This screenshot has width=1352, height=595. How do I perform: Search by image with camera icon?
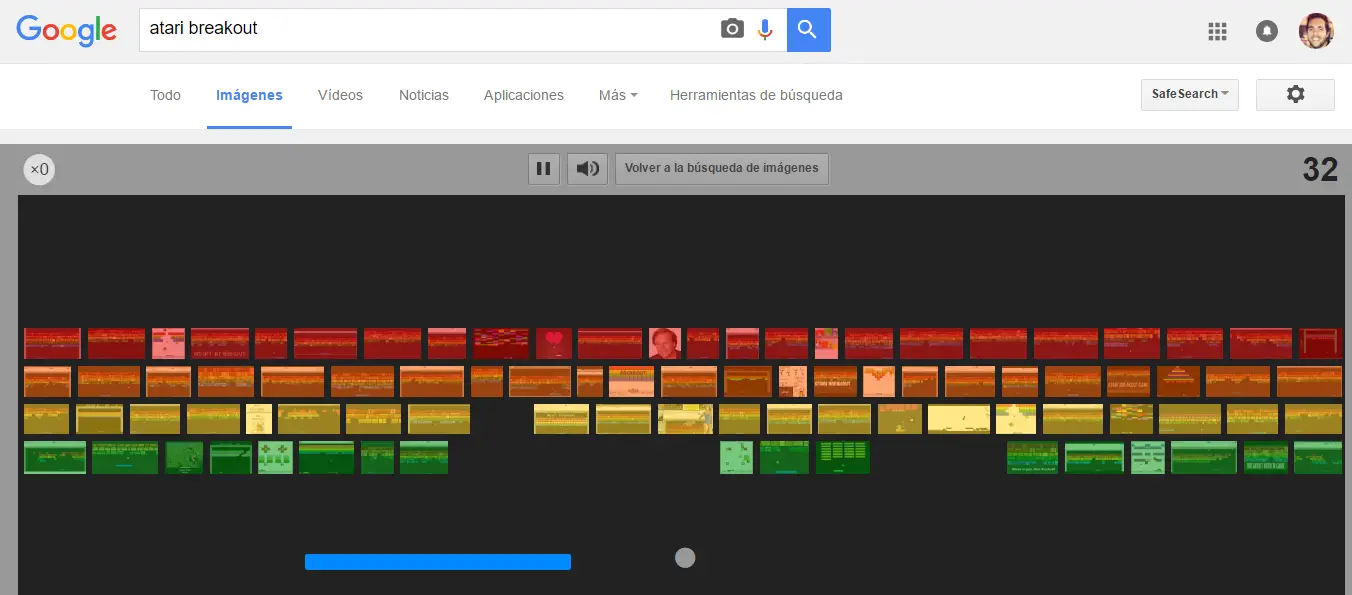click(x=732, y=29)
